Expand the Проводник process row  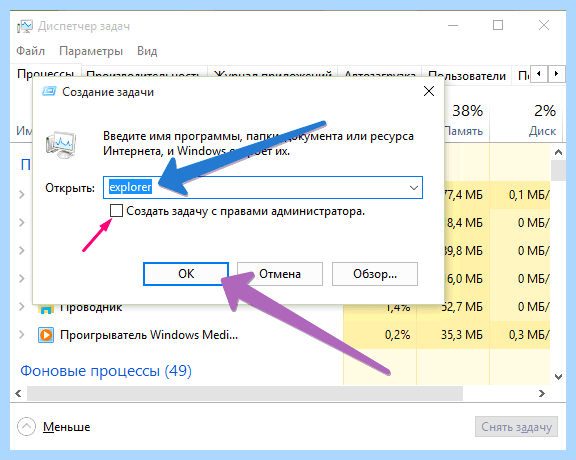22,307
